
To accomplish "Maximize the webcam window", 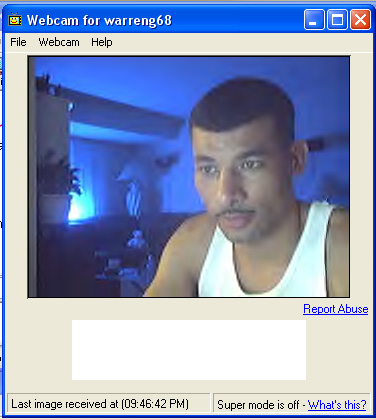I will 337,20.
